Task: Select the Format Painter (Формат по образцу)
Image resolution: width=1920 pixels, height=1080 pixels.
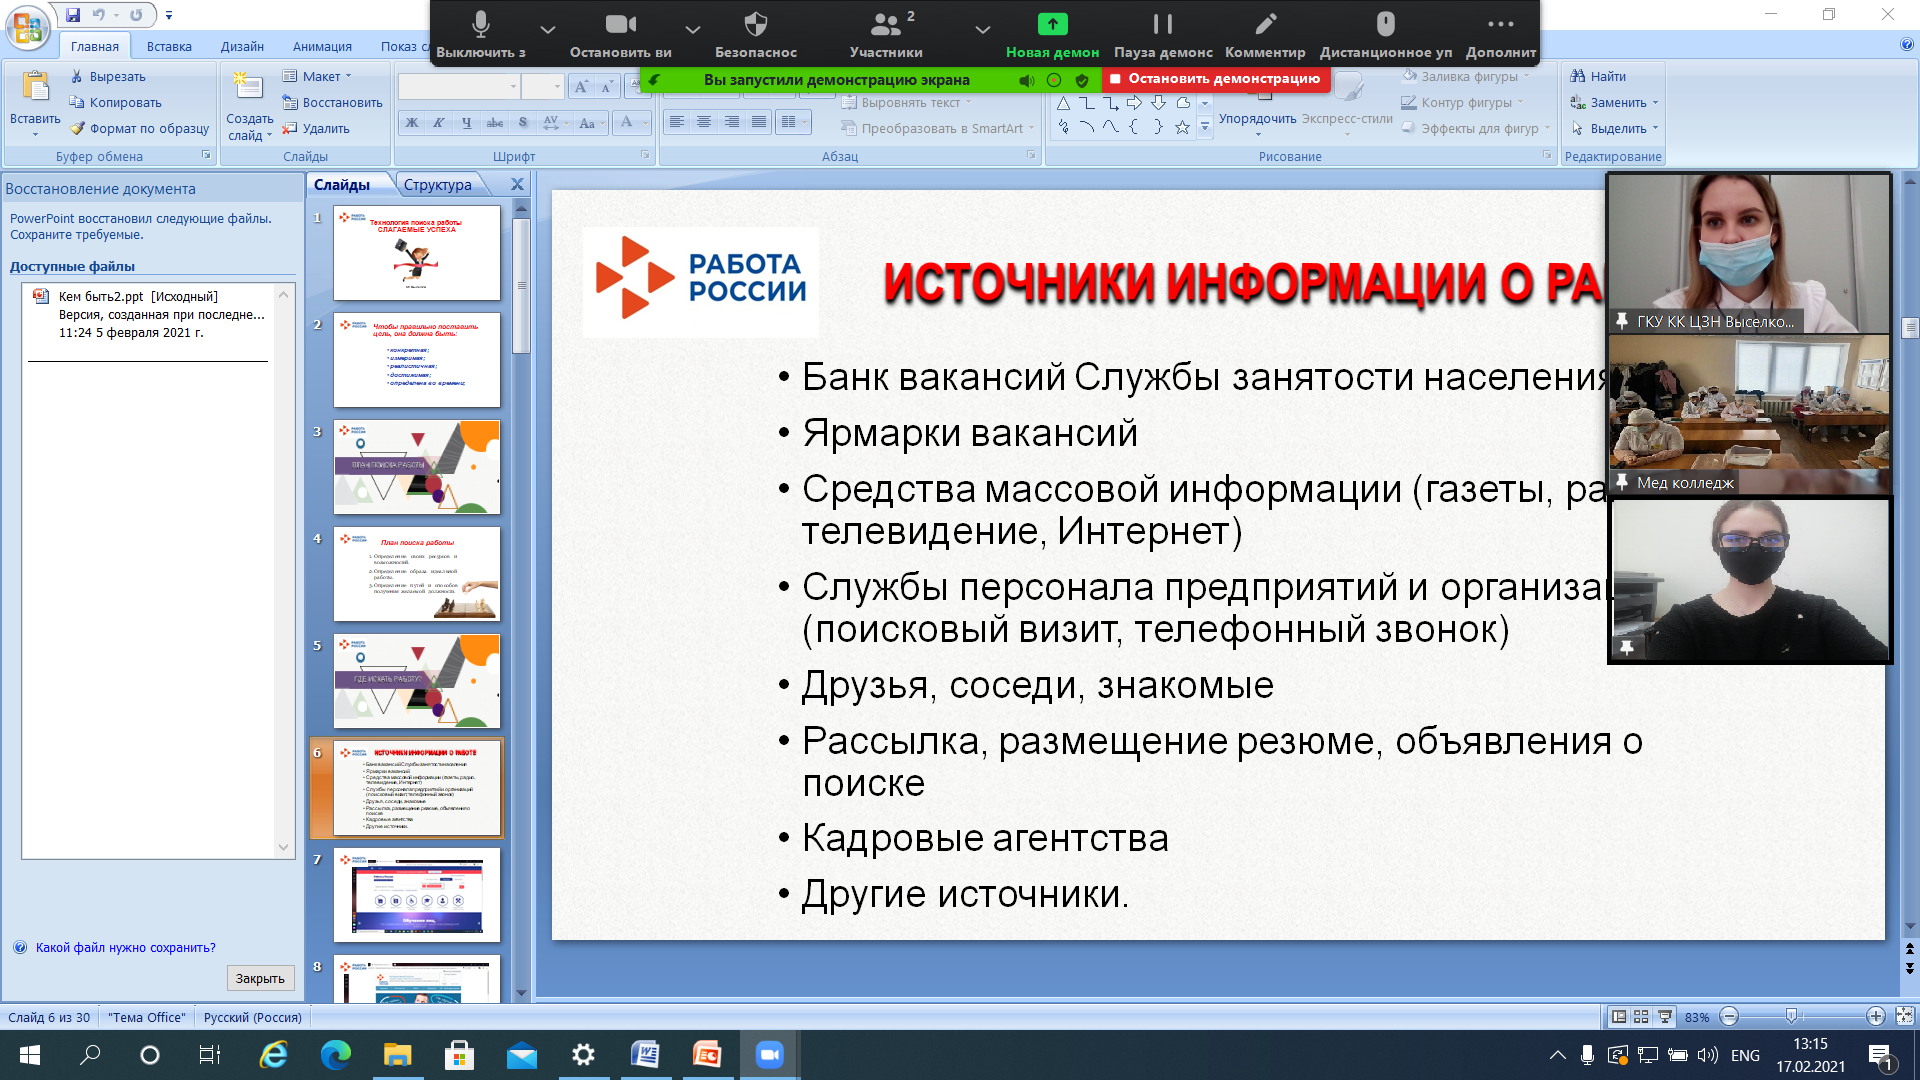Action: (x=139, y=128)
